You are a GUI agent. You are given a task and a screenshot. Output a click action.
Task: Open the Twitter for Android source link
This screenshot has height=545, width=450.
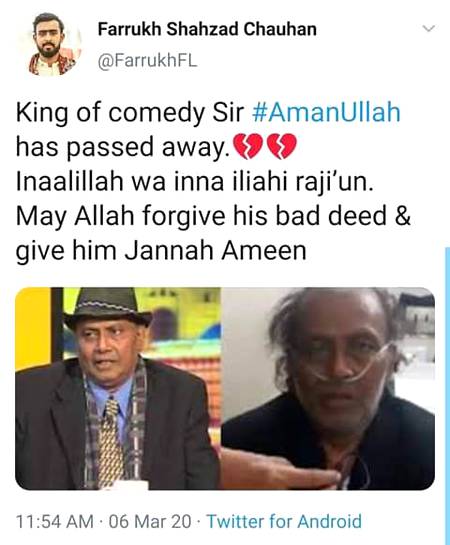284,521
